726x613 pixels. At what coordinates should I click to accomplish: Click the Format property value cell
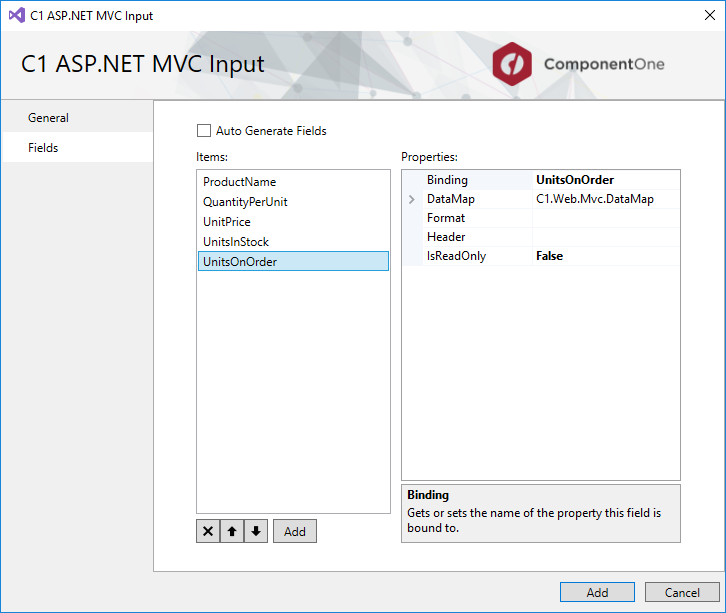tap(605, 218)
